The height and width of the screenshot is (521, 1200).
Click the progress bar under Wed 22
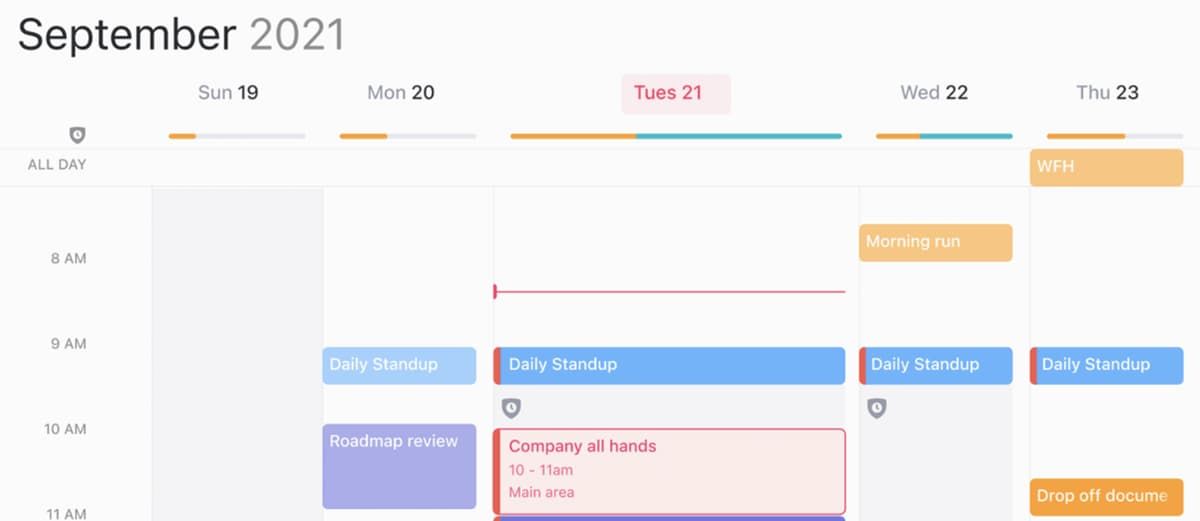[943, 136]
